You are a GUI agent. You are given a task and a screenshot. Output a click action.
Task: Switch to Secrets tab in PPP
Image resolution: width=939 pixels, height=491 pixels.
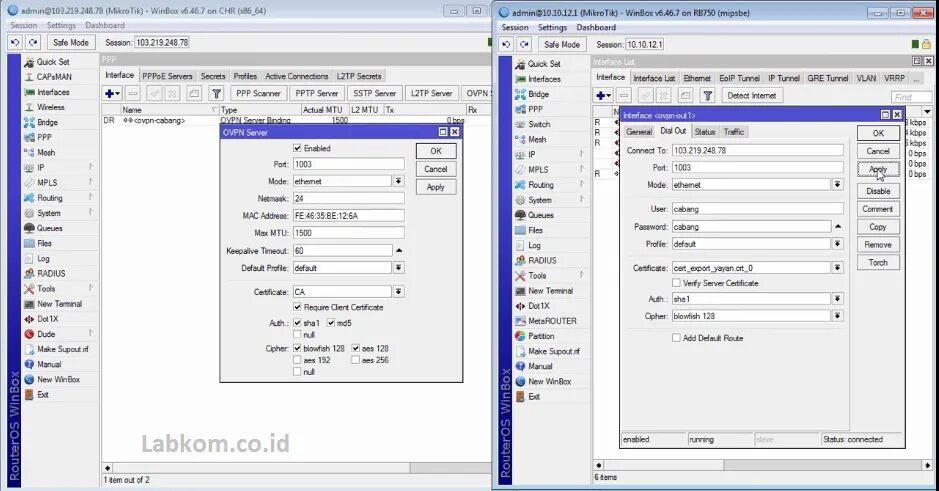(213, 76)
